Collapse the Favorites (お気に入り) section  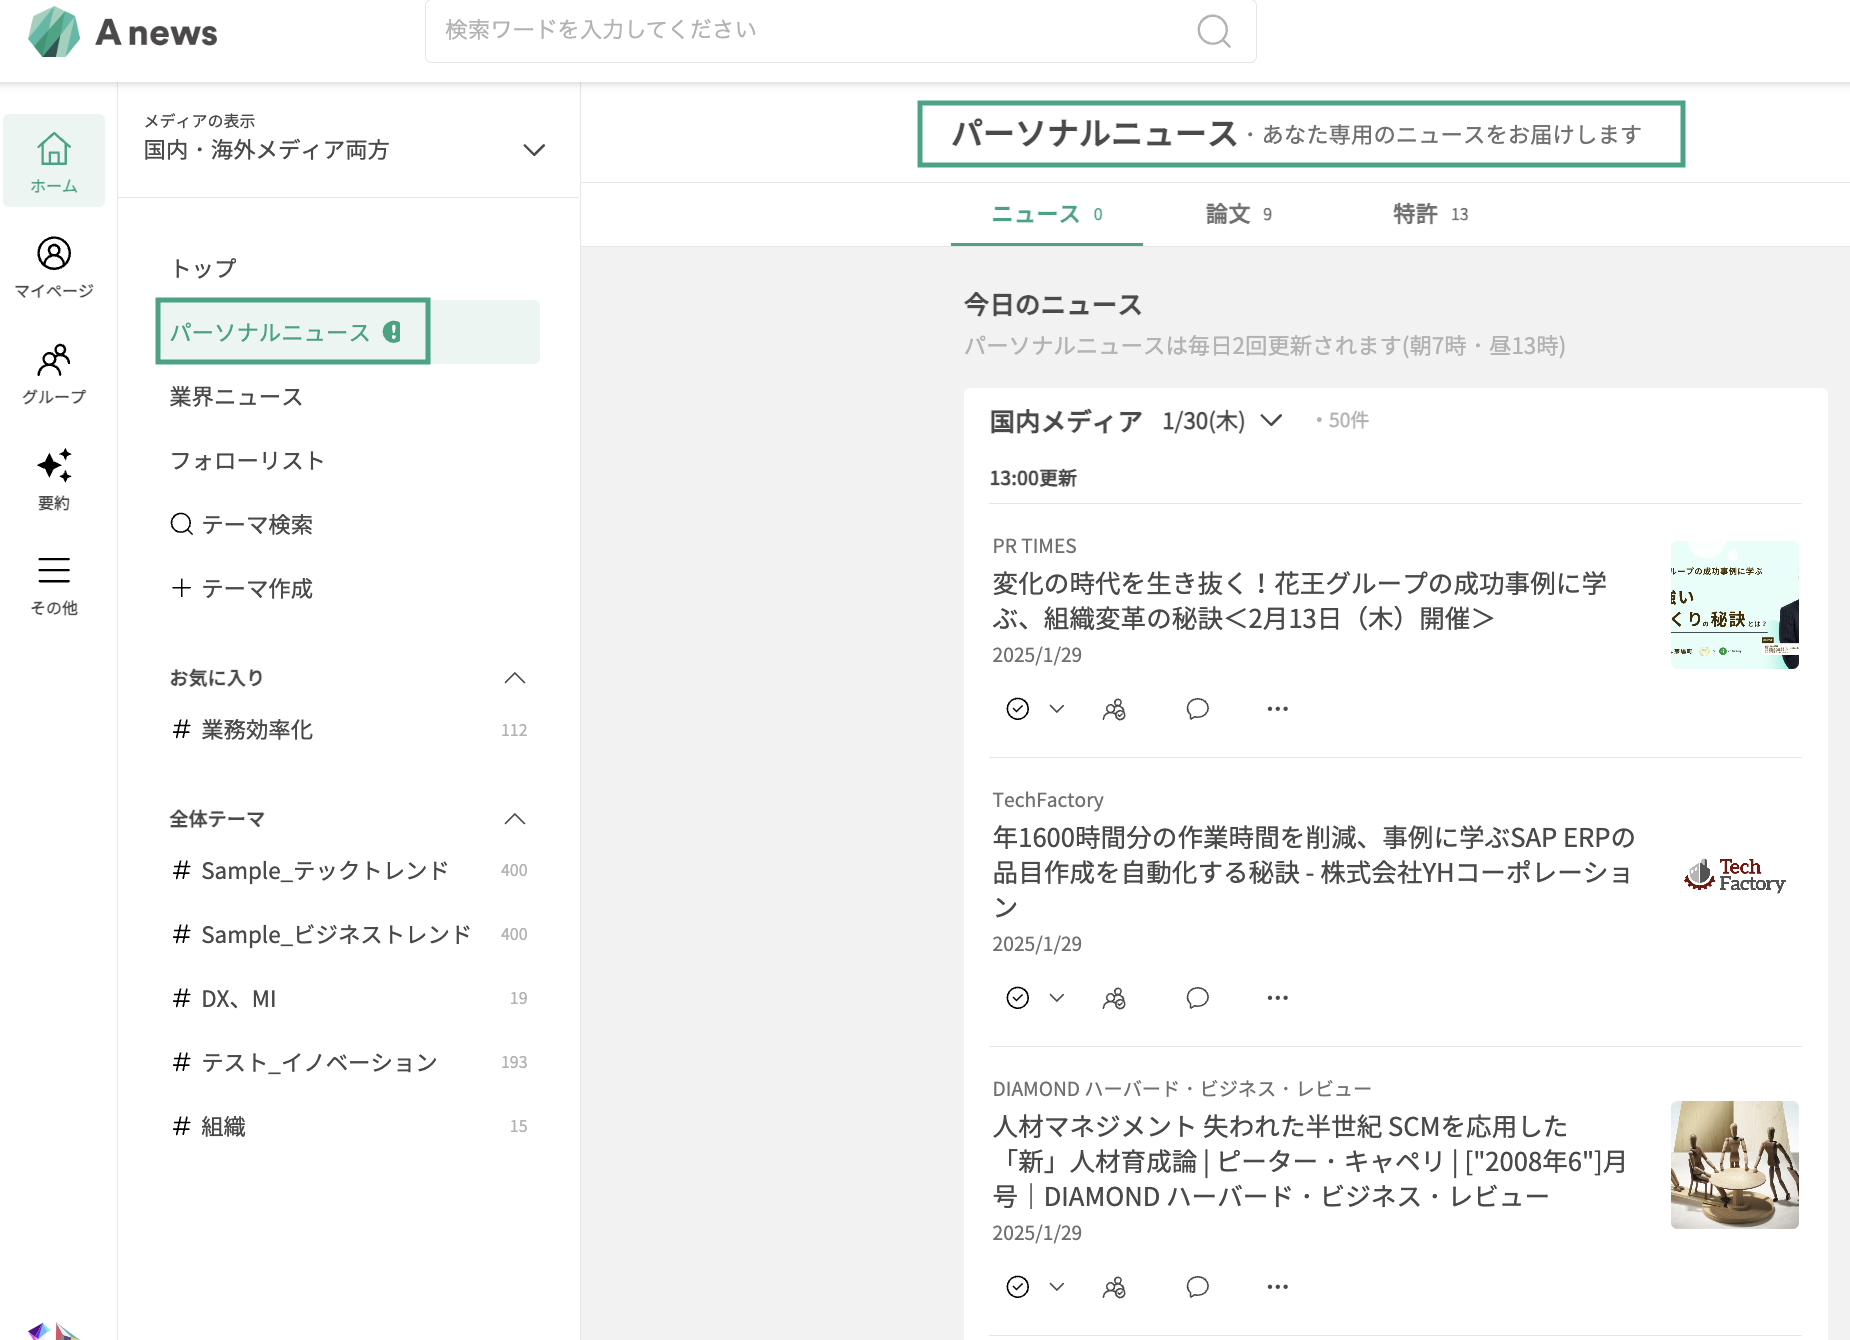[514, 678]
